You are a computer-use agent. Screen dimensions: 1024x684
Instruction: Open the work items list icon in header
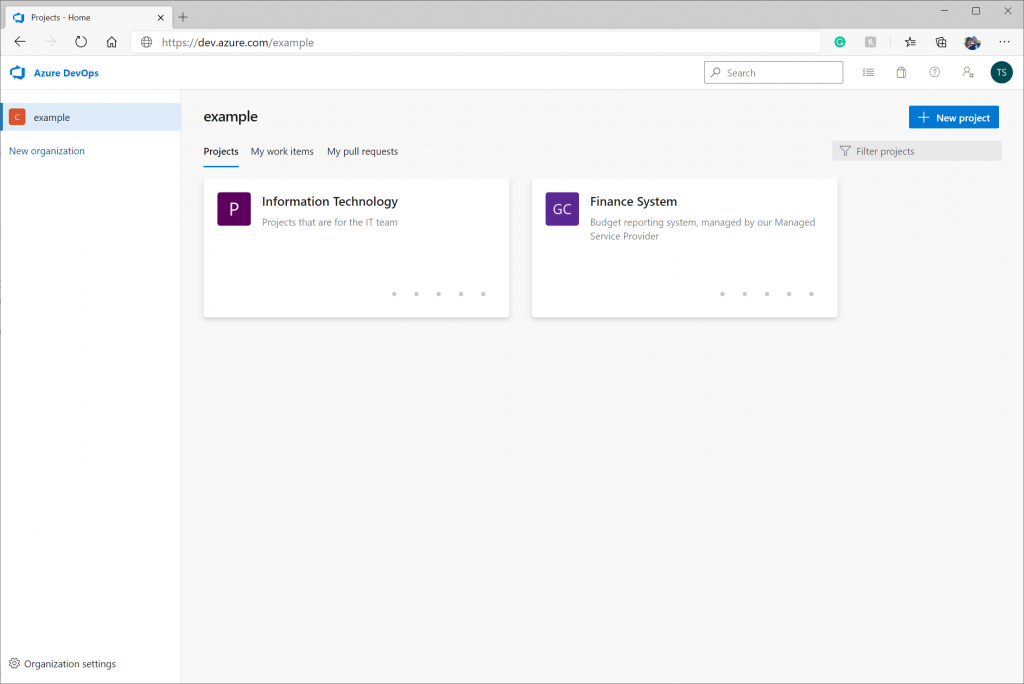pyautogui.click(x=868, y=73)
